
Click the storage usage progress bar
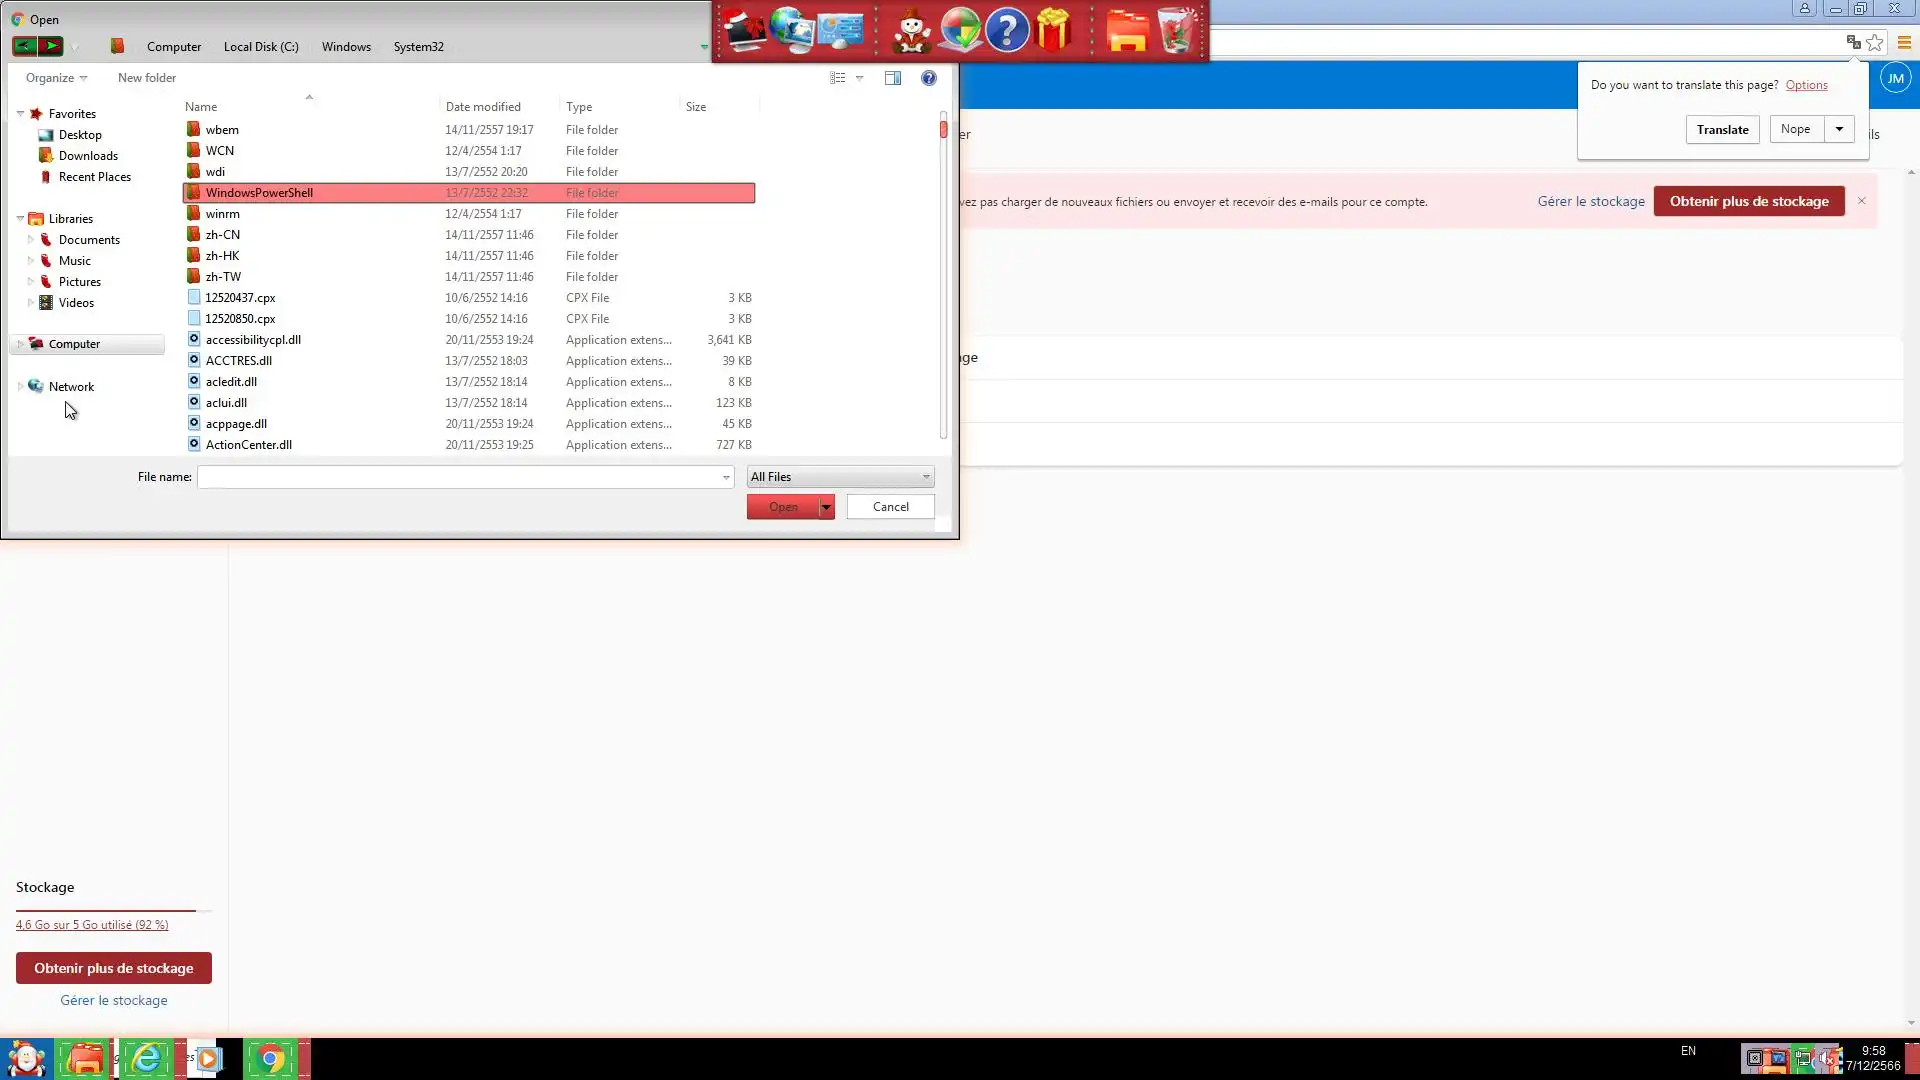(113, 910)
